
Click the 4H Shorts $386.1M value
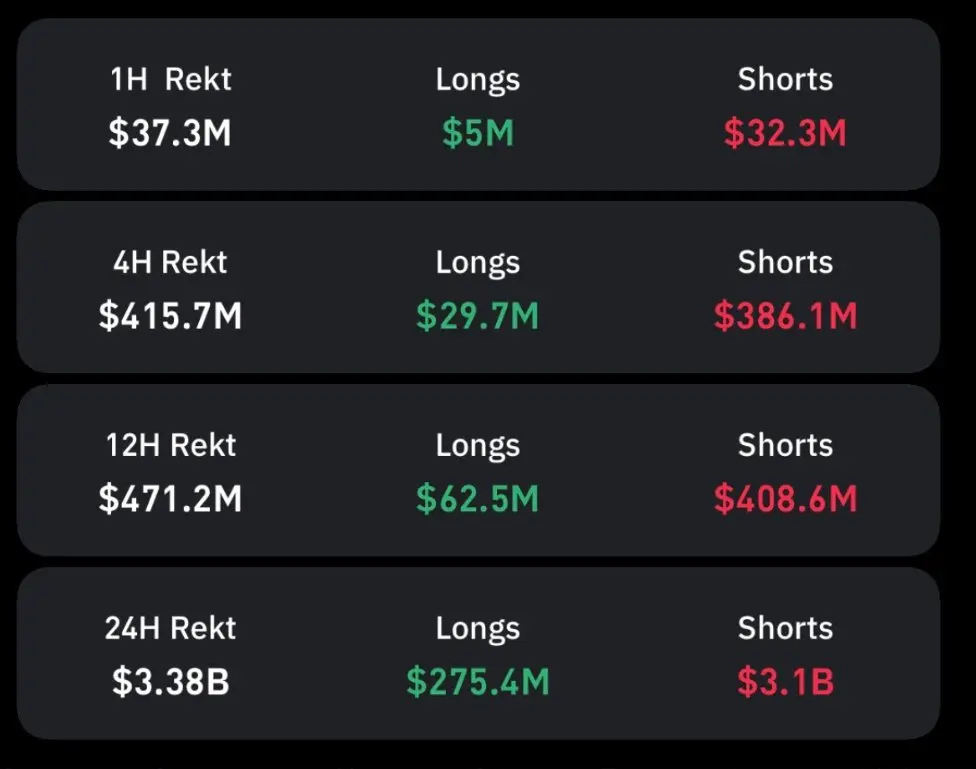[786, 316]
